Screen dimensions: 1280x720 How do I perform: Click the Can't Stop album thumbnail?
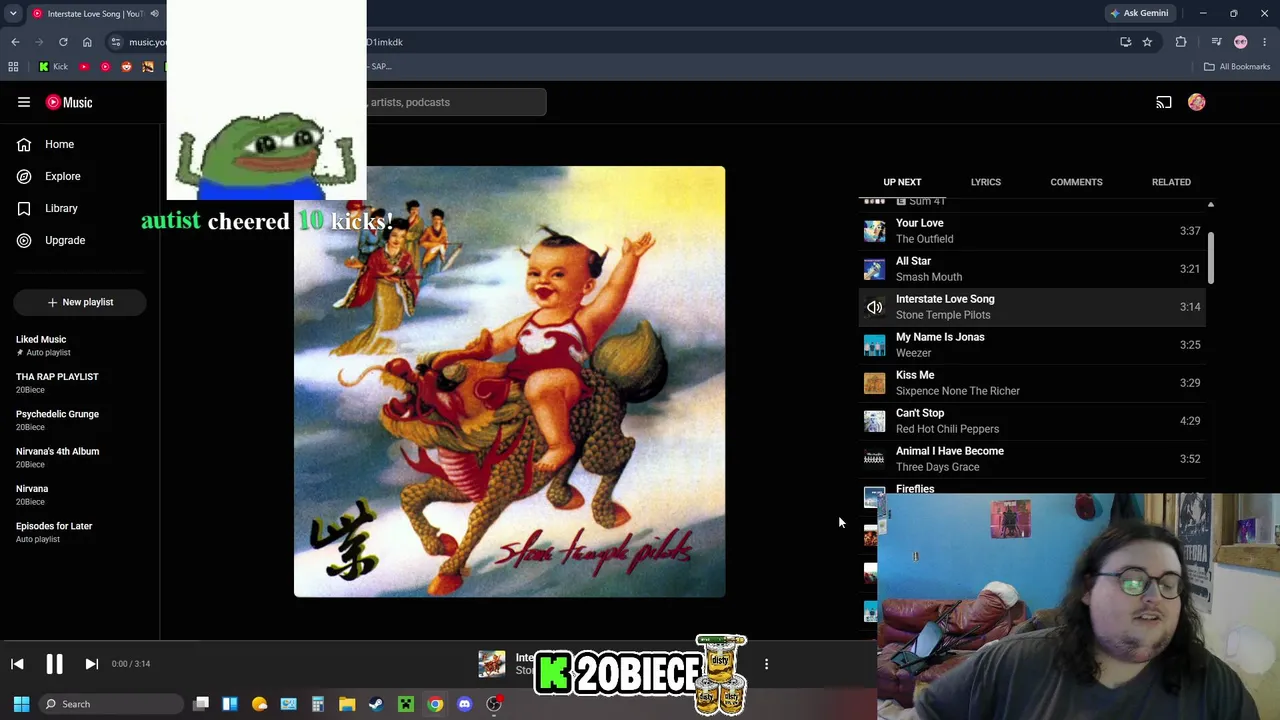coord(875,421)
